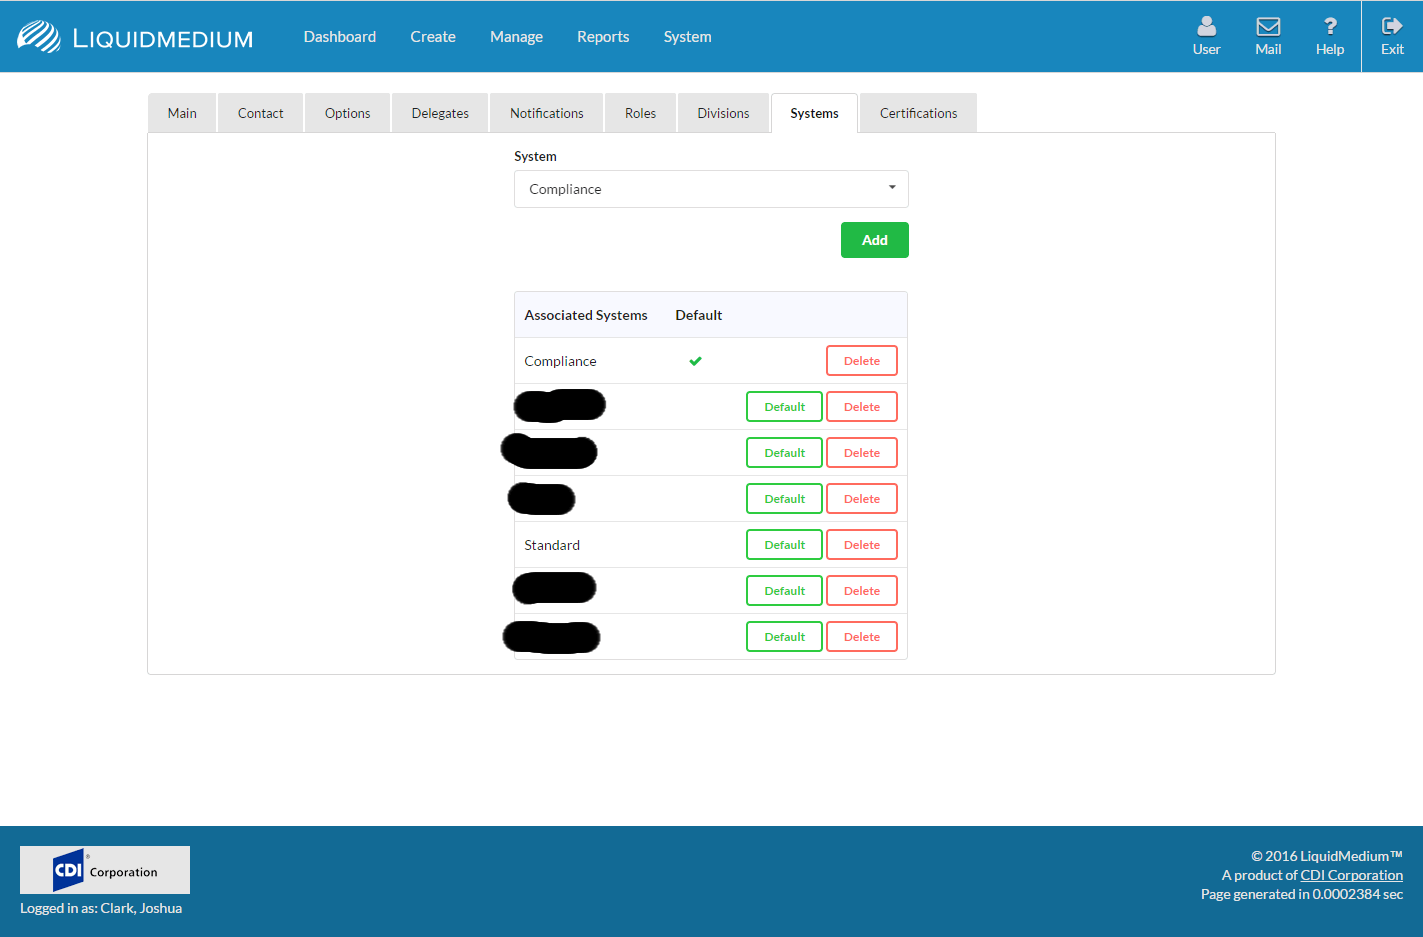The height and width of the screenshot is (937, 1423).
Task: Open the Notifications tab
Action: click(x=546, y=113)
